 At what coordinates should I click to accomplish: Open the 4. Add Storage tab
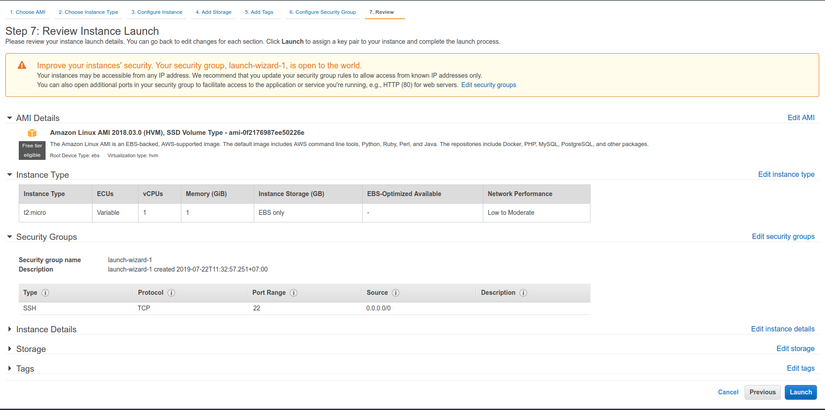(x=213, y=12)
